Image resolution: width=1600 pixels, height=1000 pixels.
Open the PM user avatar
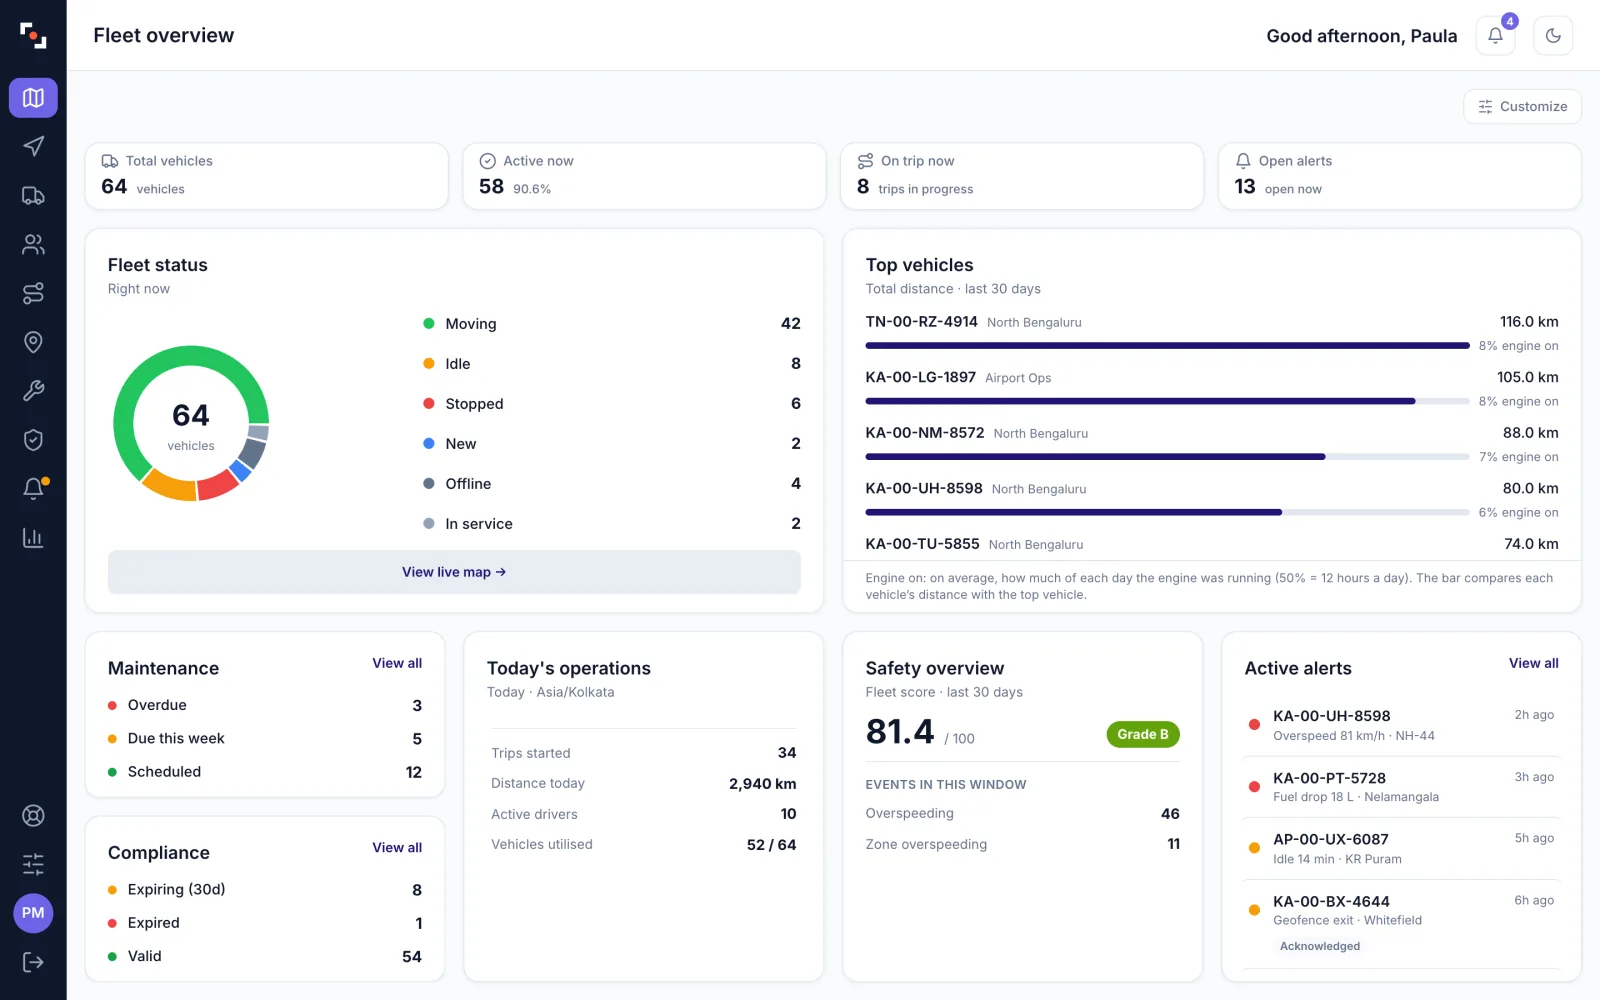(33, 913)
